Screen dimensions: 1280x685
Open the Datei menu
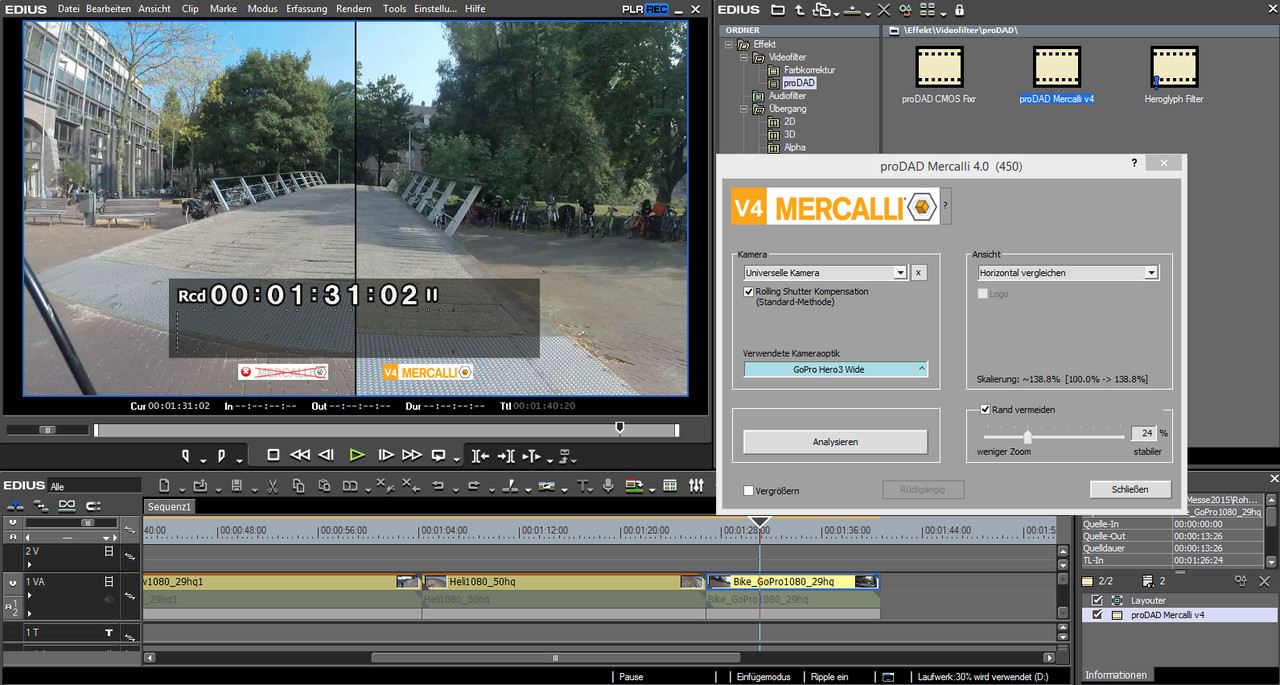click(x=68, y=8)
